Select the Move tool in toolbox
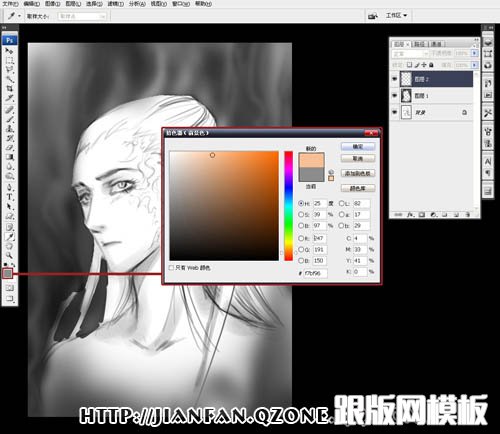This screenshot has height=434, width=500. (x=9, y=51)
